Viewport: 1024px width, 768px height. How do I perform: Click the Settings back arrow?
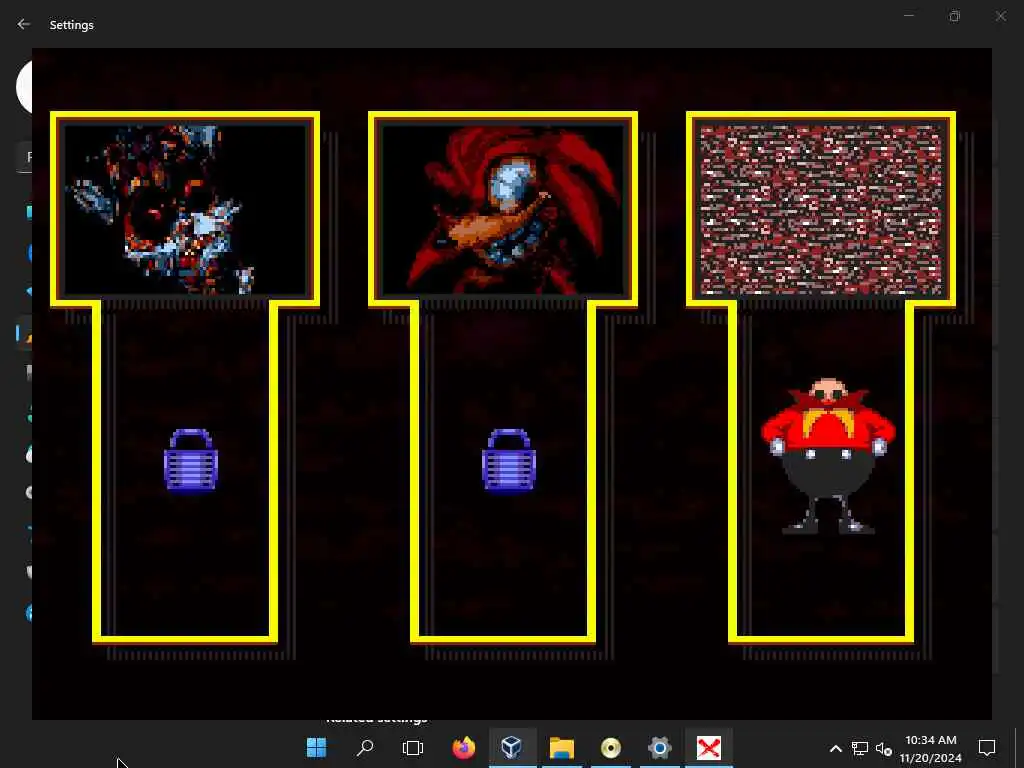tap(24, 24)
